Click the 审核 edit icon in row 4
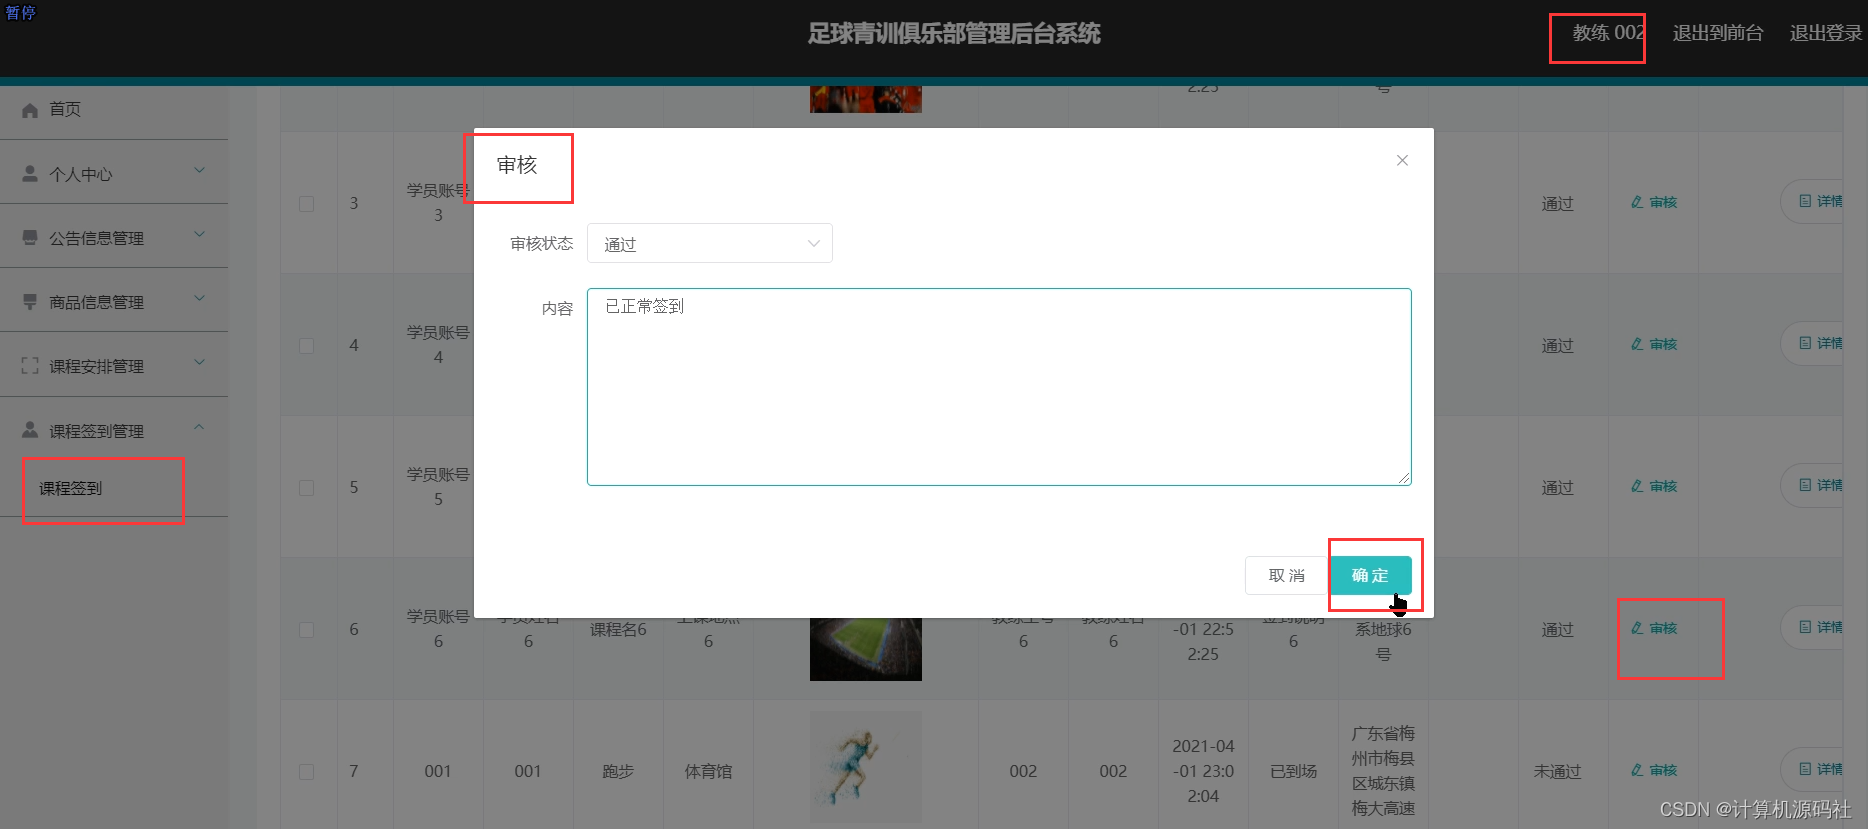1868x829 pixels. [1637, 344]
